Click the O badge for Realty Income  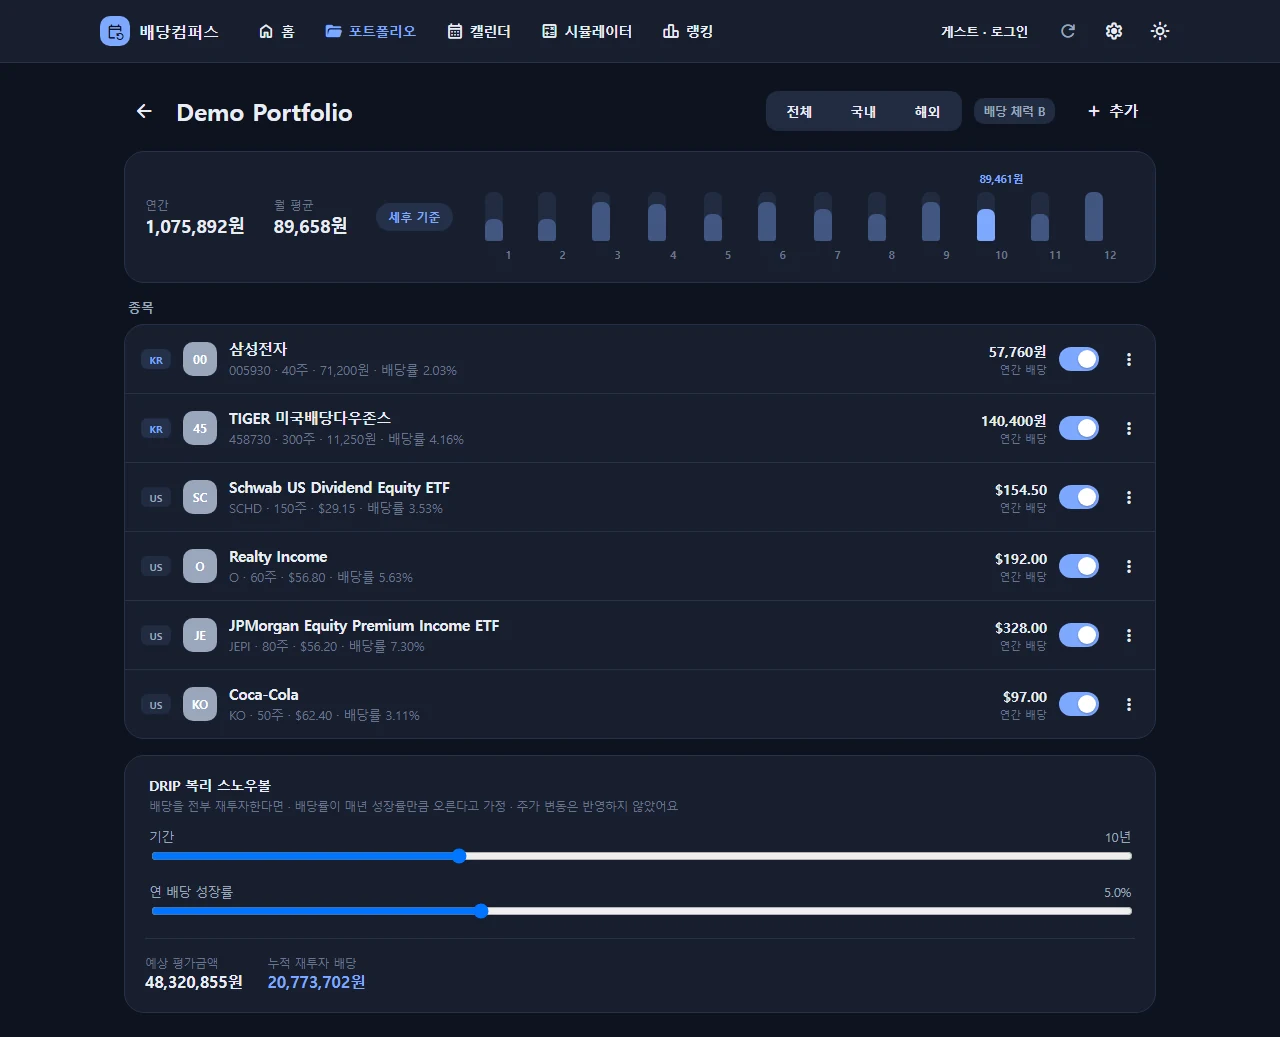click(x=200, y=566)
